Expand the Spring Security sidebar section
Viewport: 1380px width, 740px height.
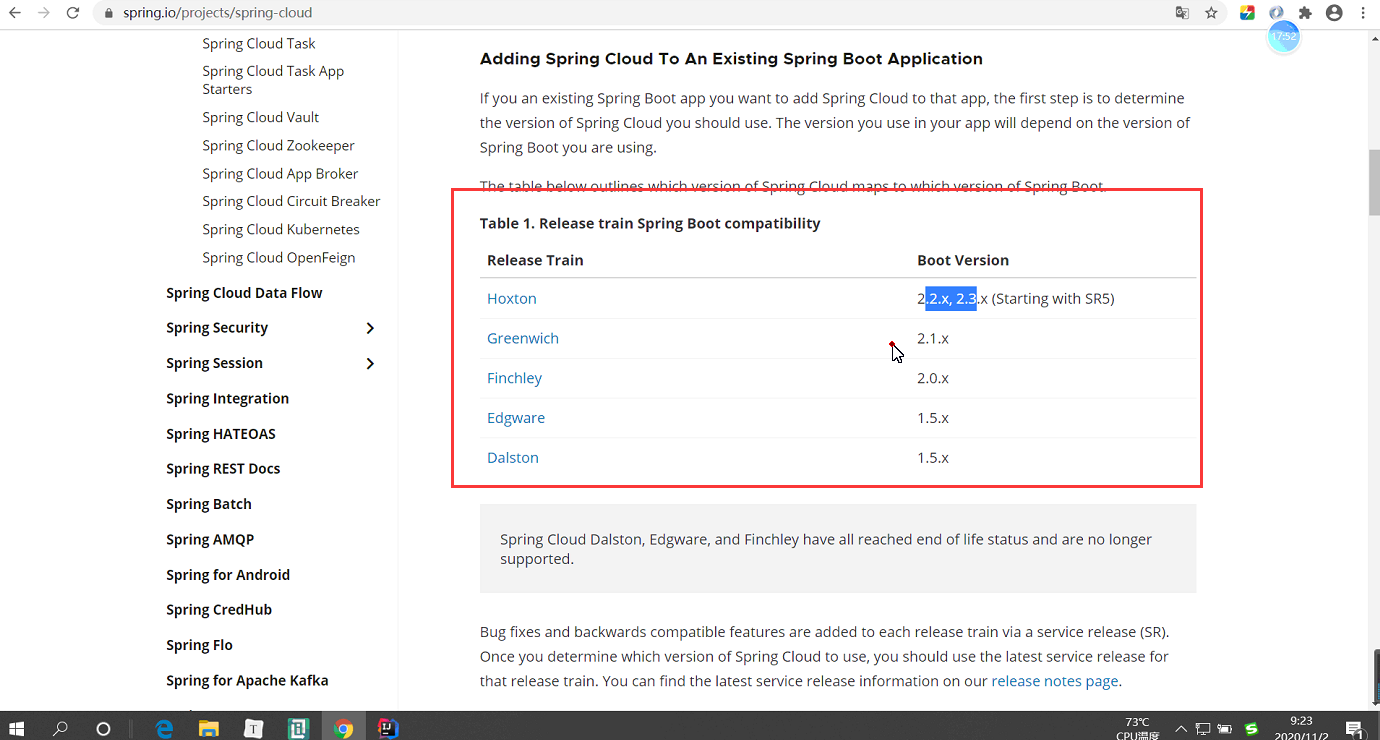[370, 328]
